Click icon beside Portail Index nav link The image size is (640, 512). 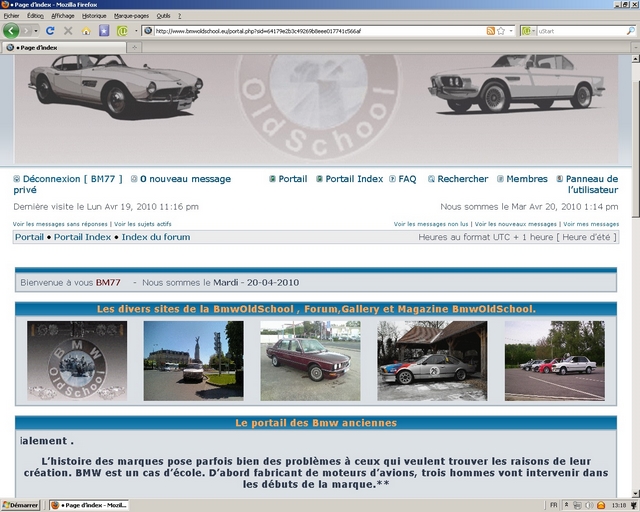[x=320, y=179]
